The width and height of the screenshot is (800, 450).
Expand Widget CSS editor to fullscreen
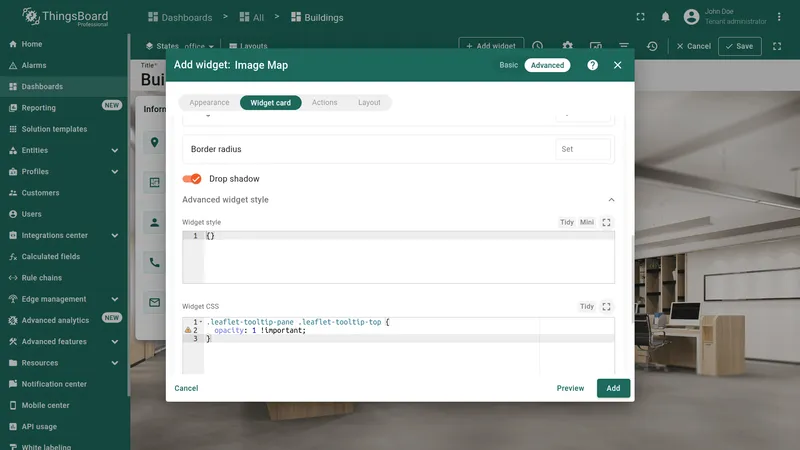click(x=606, y=307)
